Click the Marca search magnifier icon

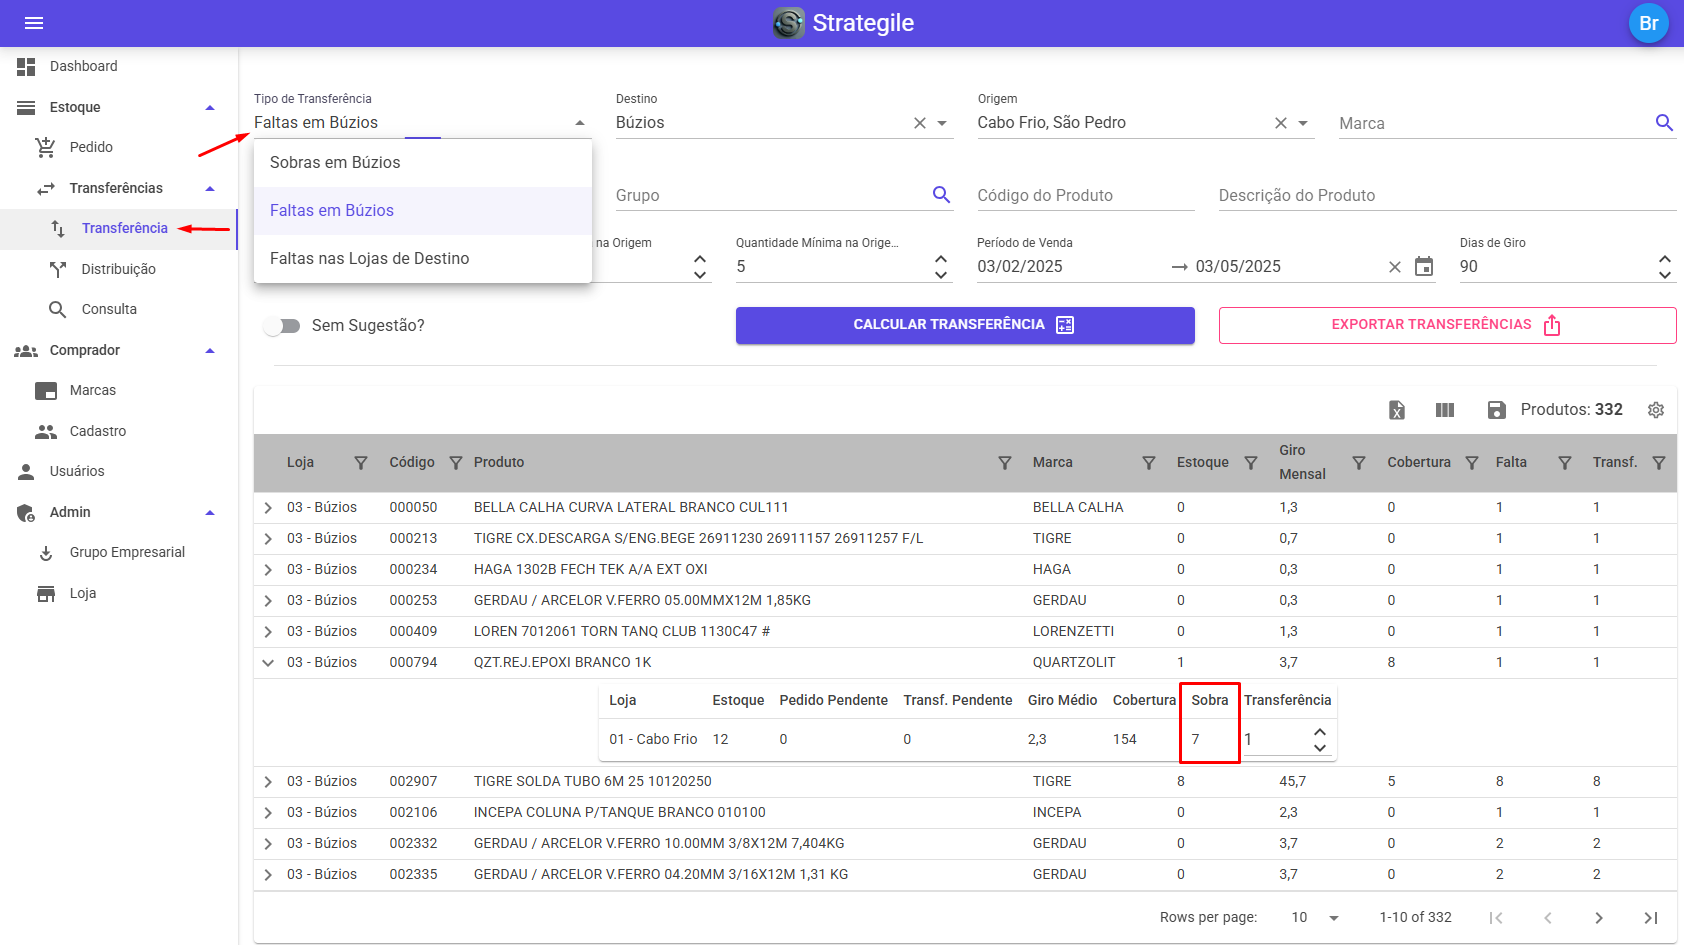pyautogui.click(x=1664, y=123)
